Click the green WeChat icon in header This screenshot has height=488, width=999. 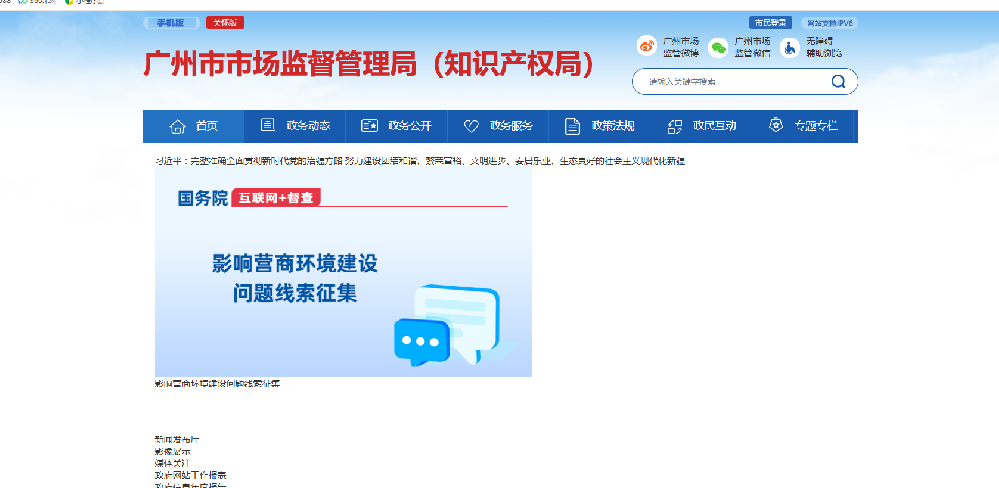718,47
